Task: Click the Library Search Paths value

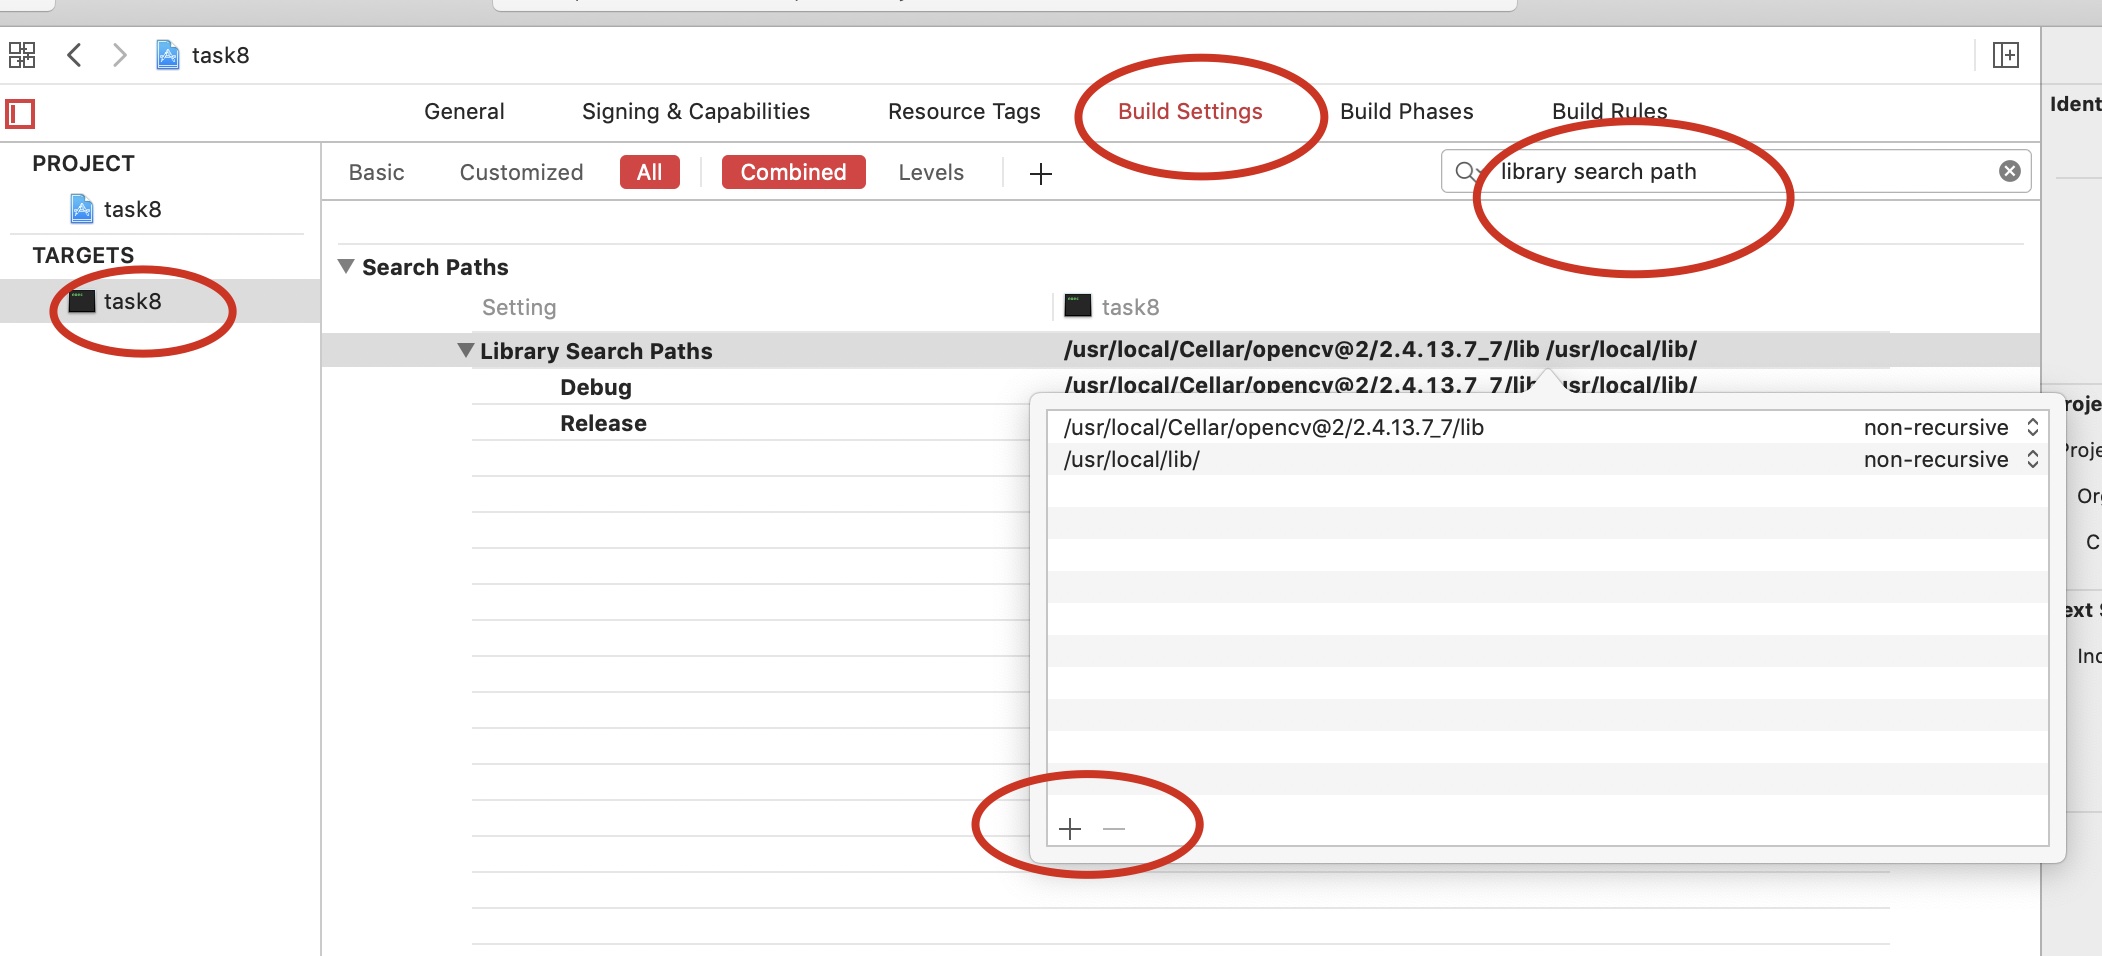Action: point(1380,349)
